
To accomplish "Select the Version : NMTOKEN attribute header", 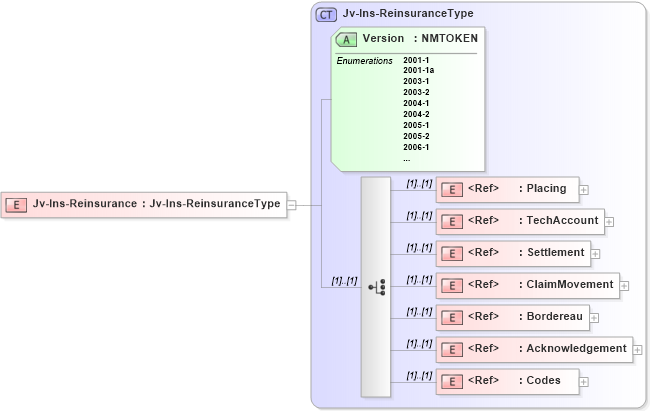I will tap(420, 39).
